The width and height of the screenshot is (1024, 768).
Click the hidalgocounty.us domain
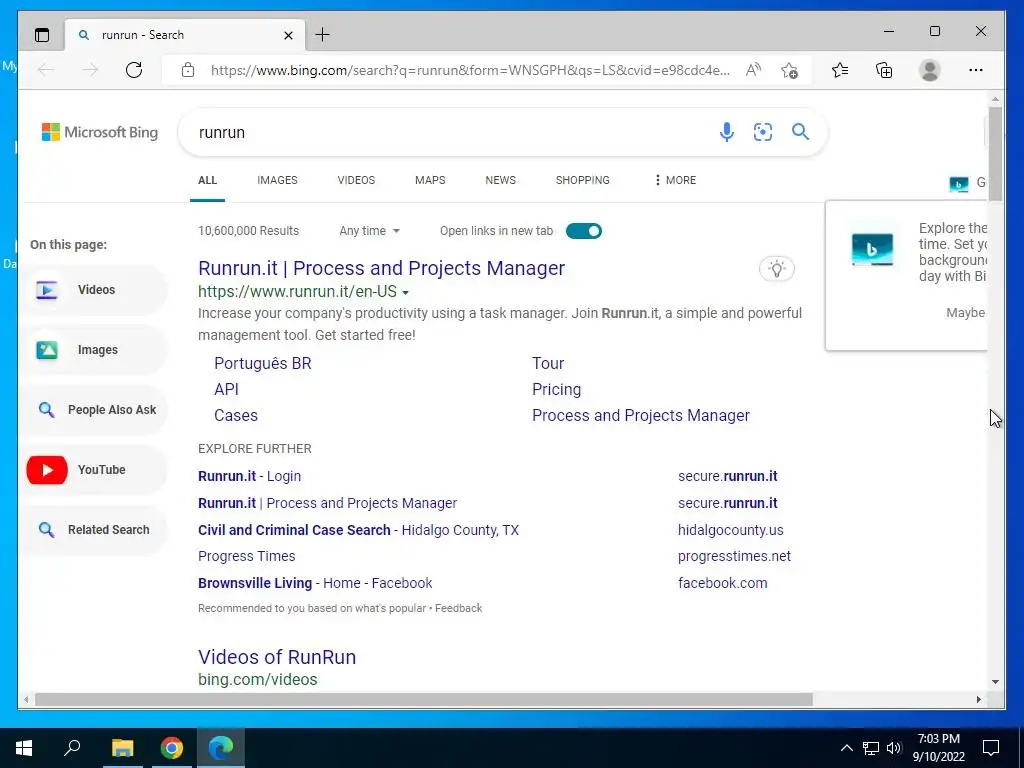(x=730, y=530)
